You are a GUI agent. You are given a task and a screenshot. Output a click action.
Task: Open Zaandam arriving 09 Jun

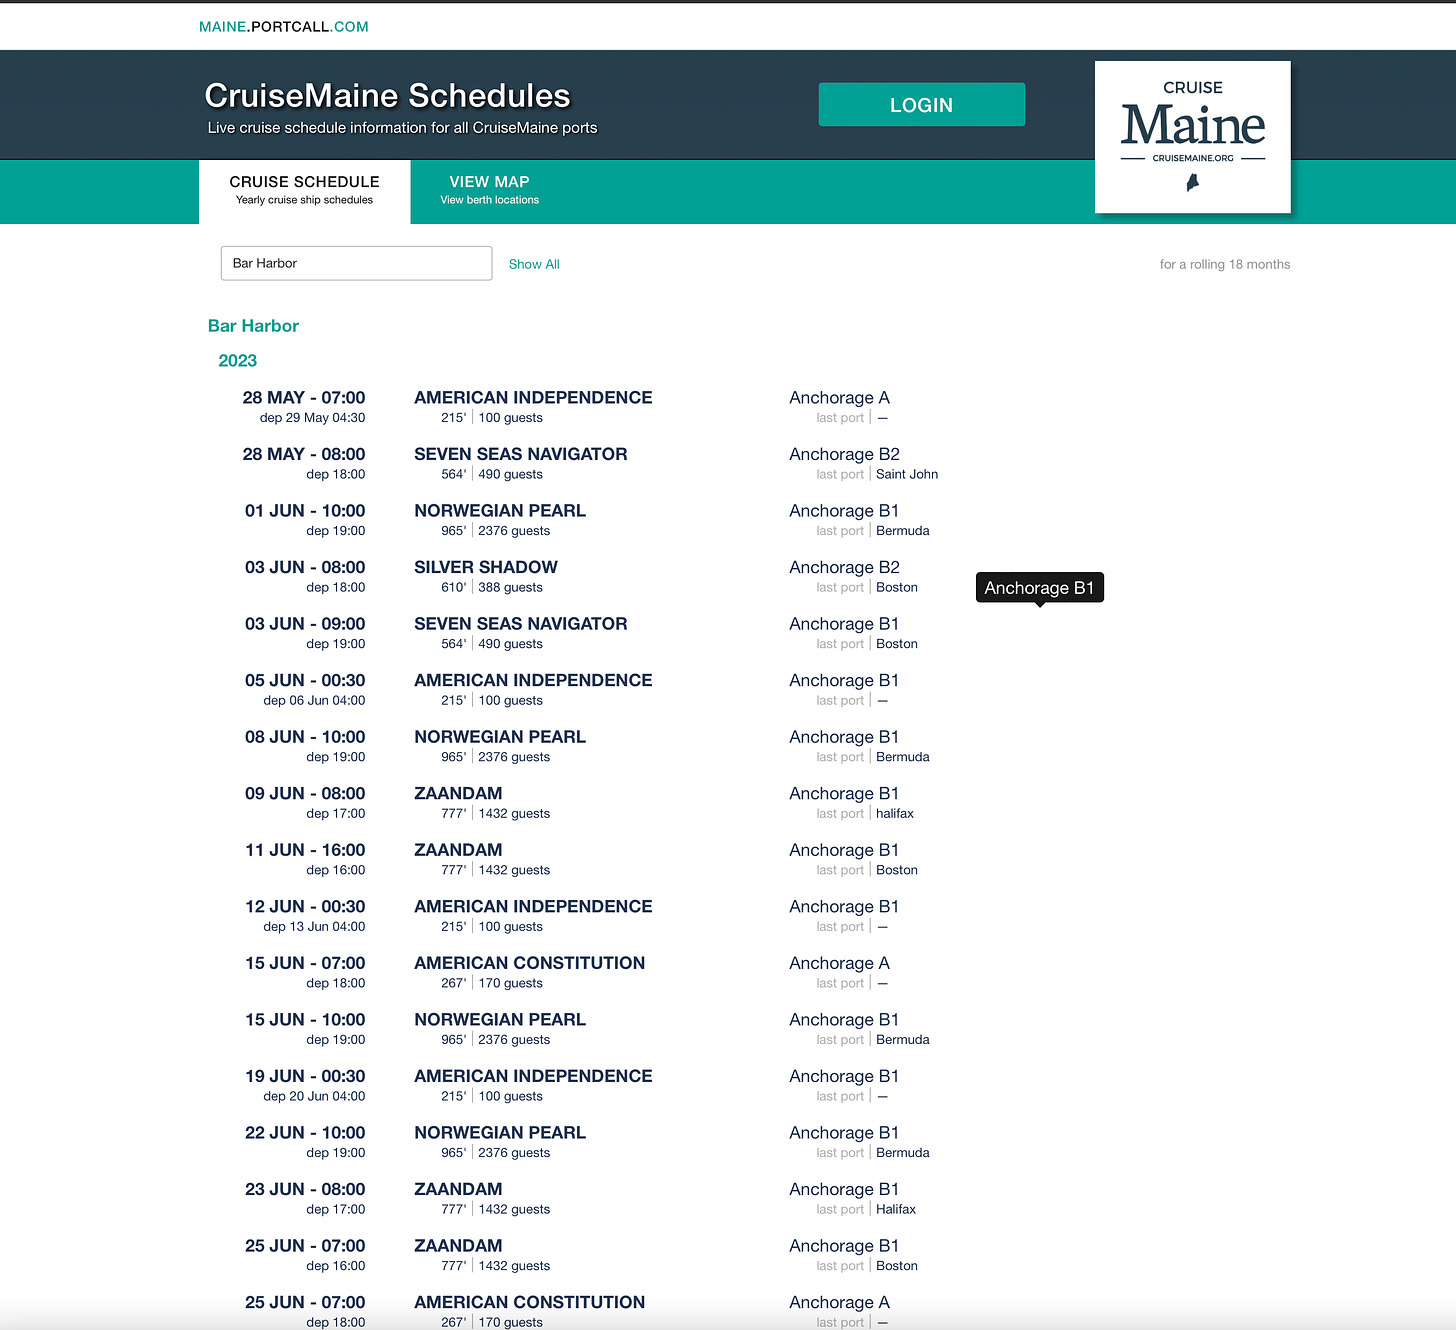pyautogui.click(x=458, y=793)
